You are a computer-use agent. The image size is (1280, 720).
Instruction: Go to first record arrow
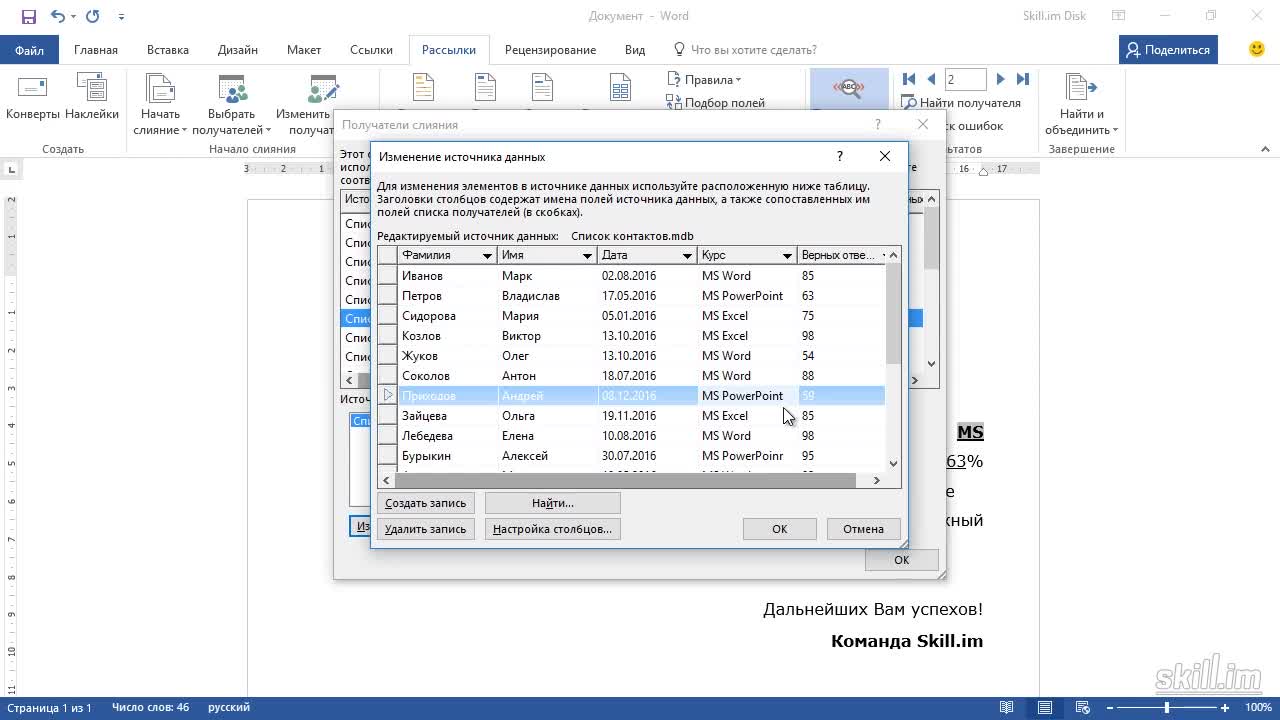[x=909, y=79]
